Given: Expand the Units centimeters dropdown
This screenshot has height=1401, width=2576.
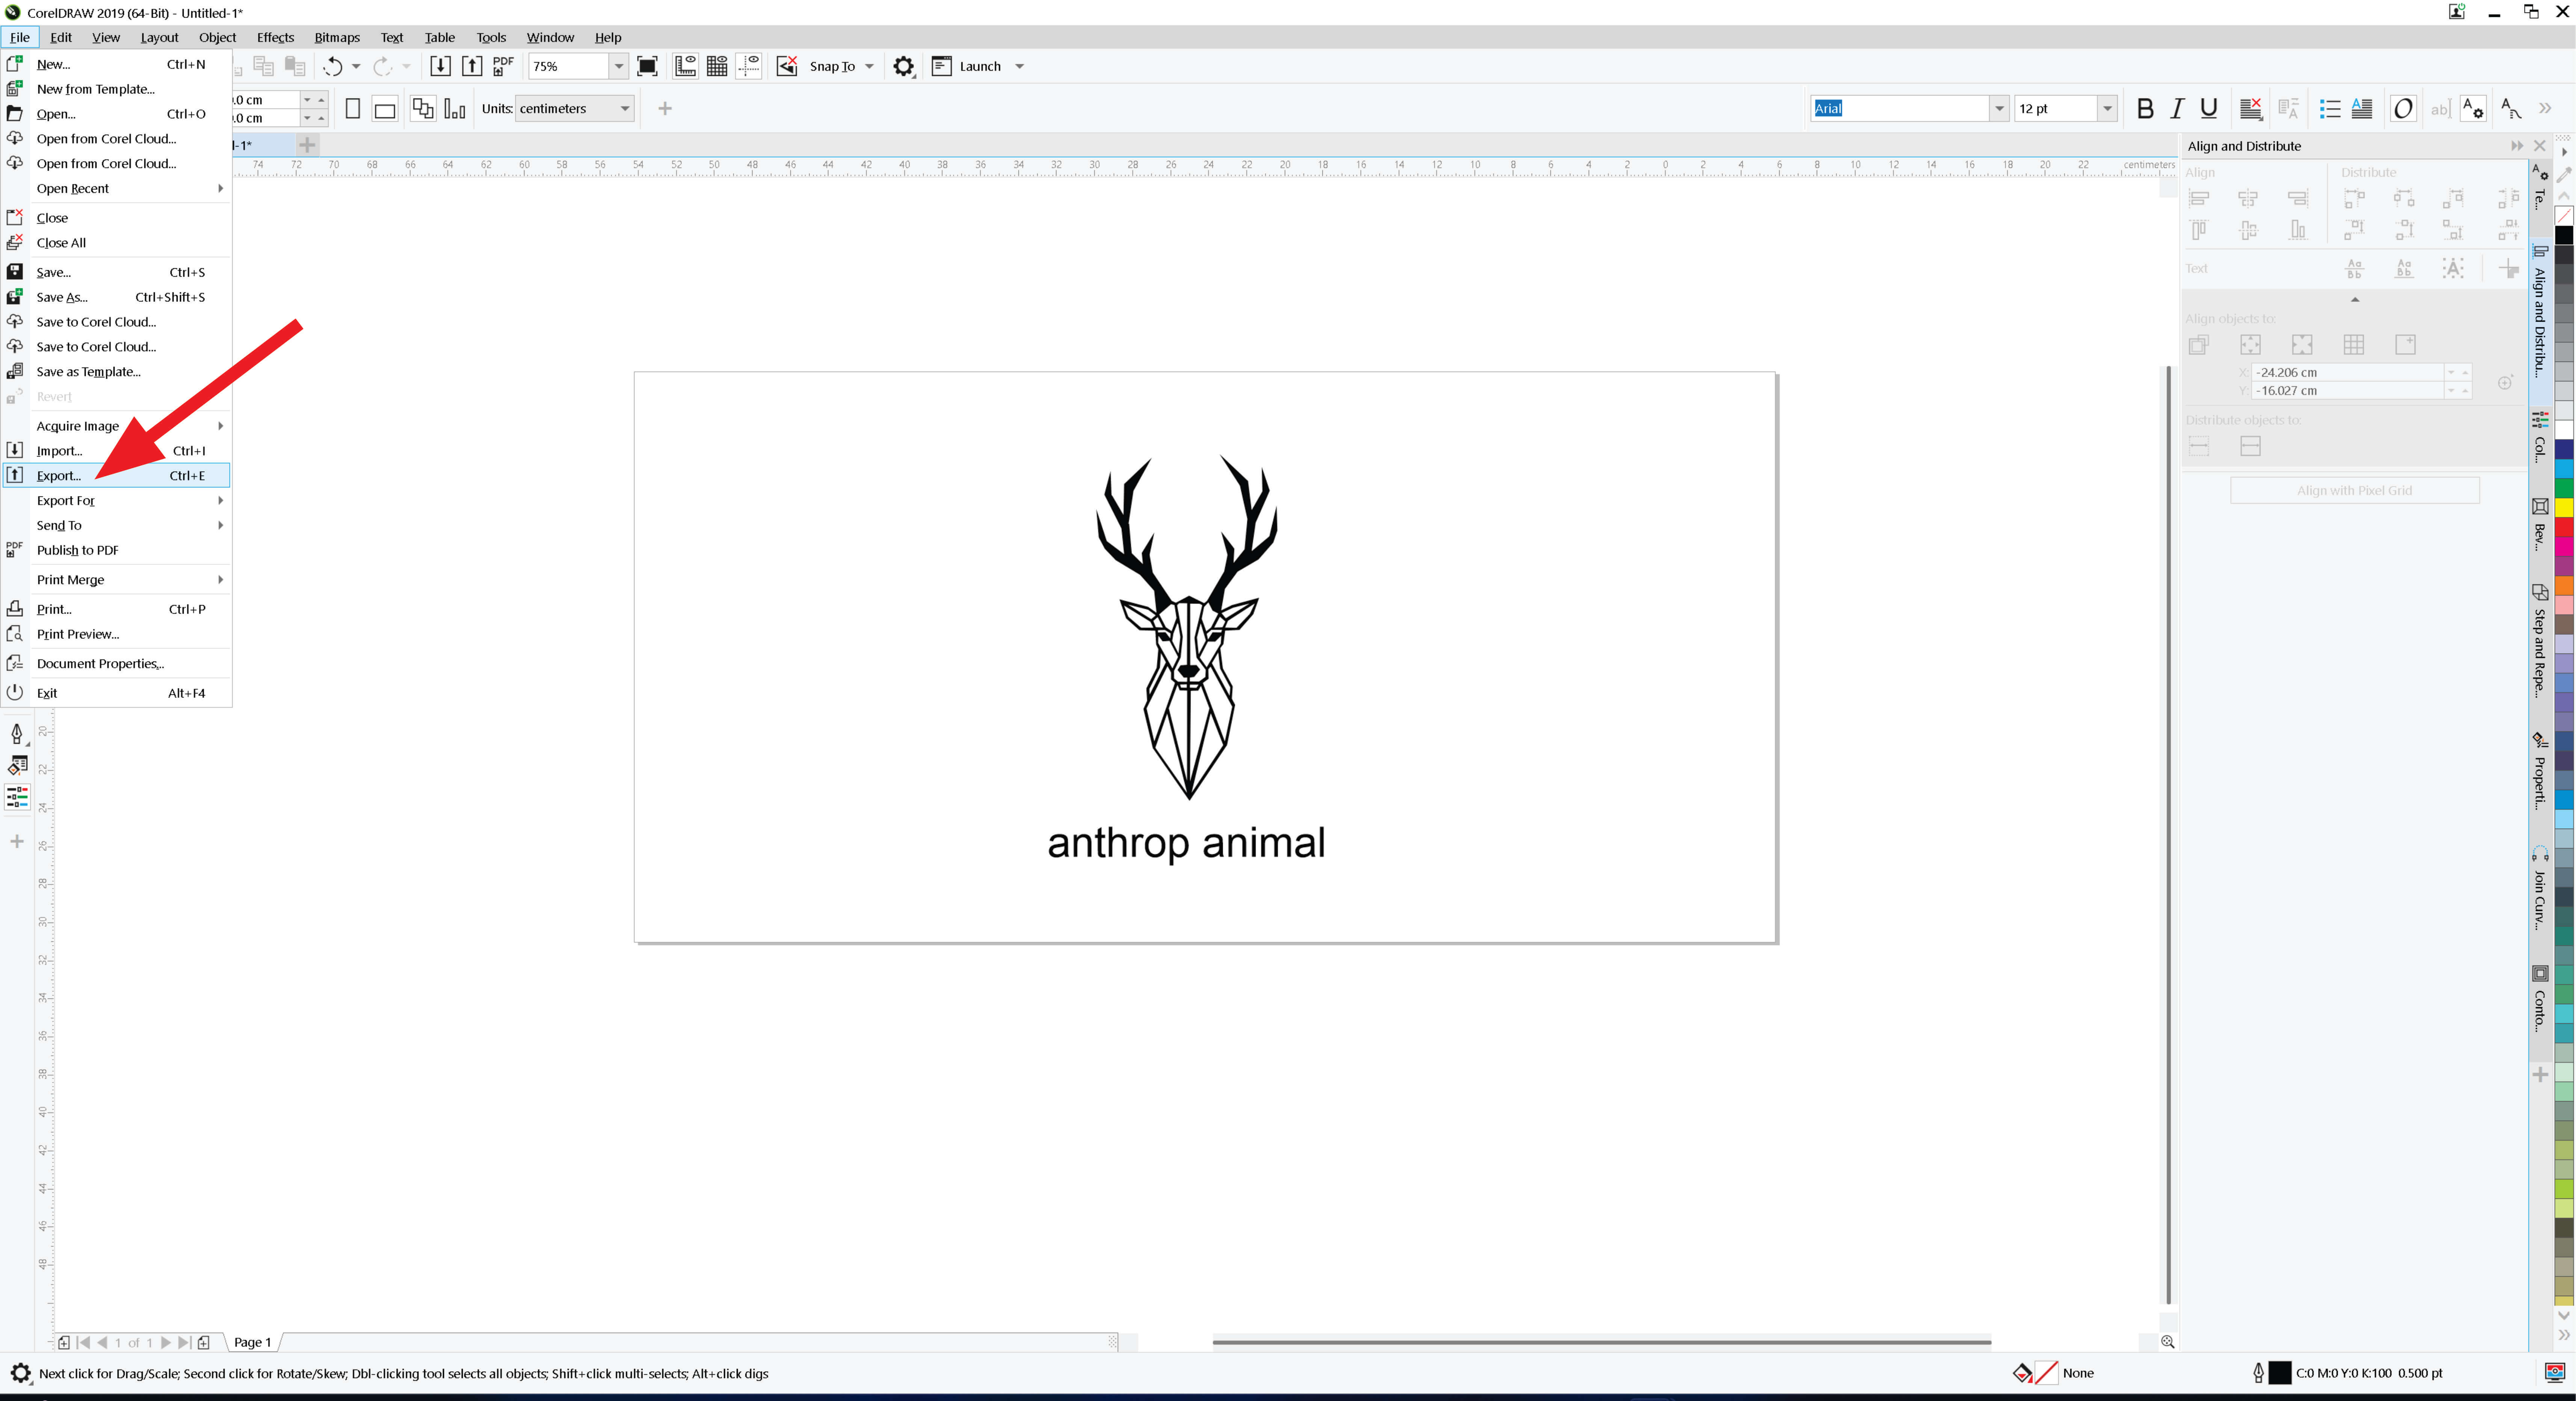Looking at the screenshot, I should [x=624, y=108].
